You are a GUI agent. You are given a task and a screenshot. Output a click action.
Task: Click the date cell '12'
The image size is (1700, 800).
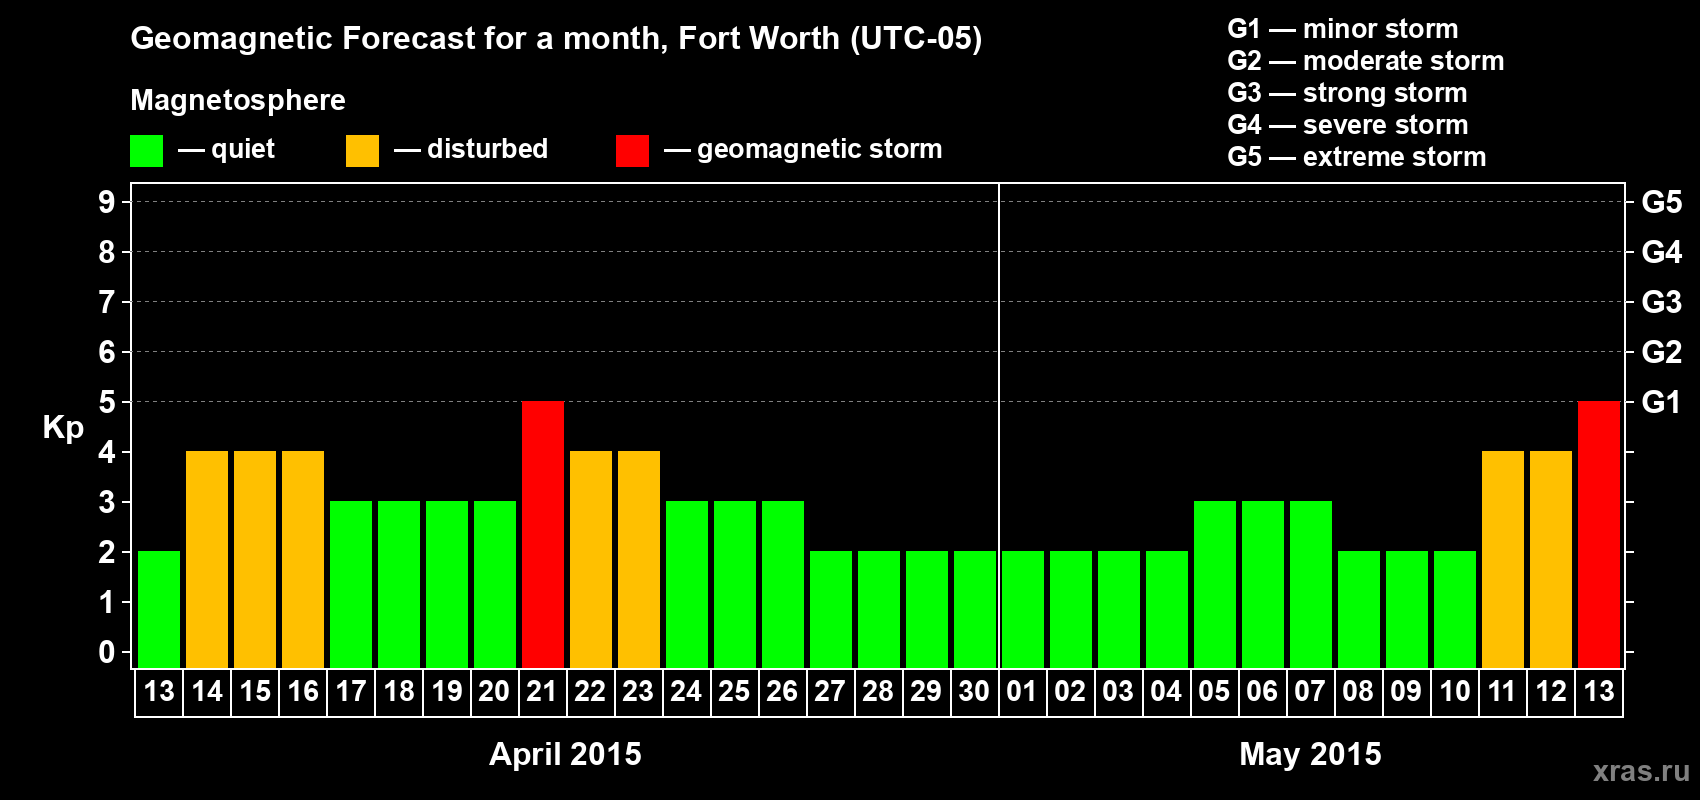(x=1551, y=692)
